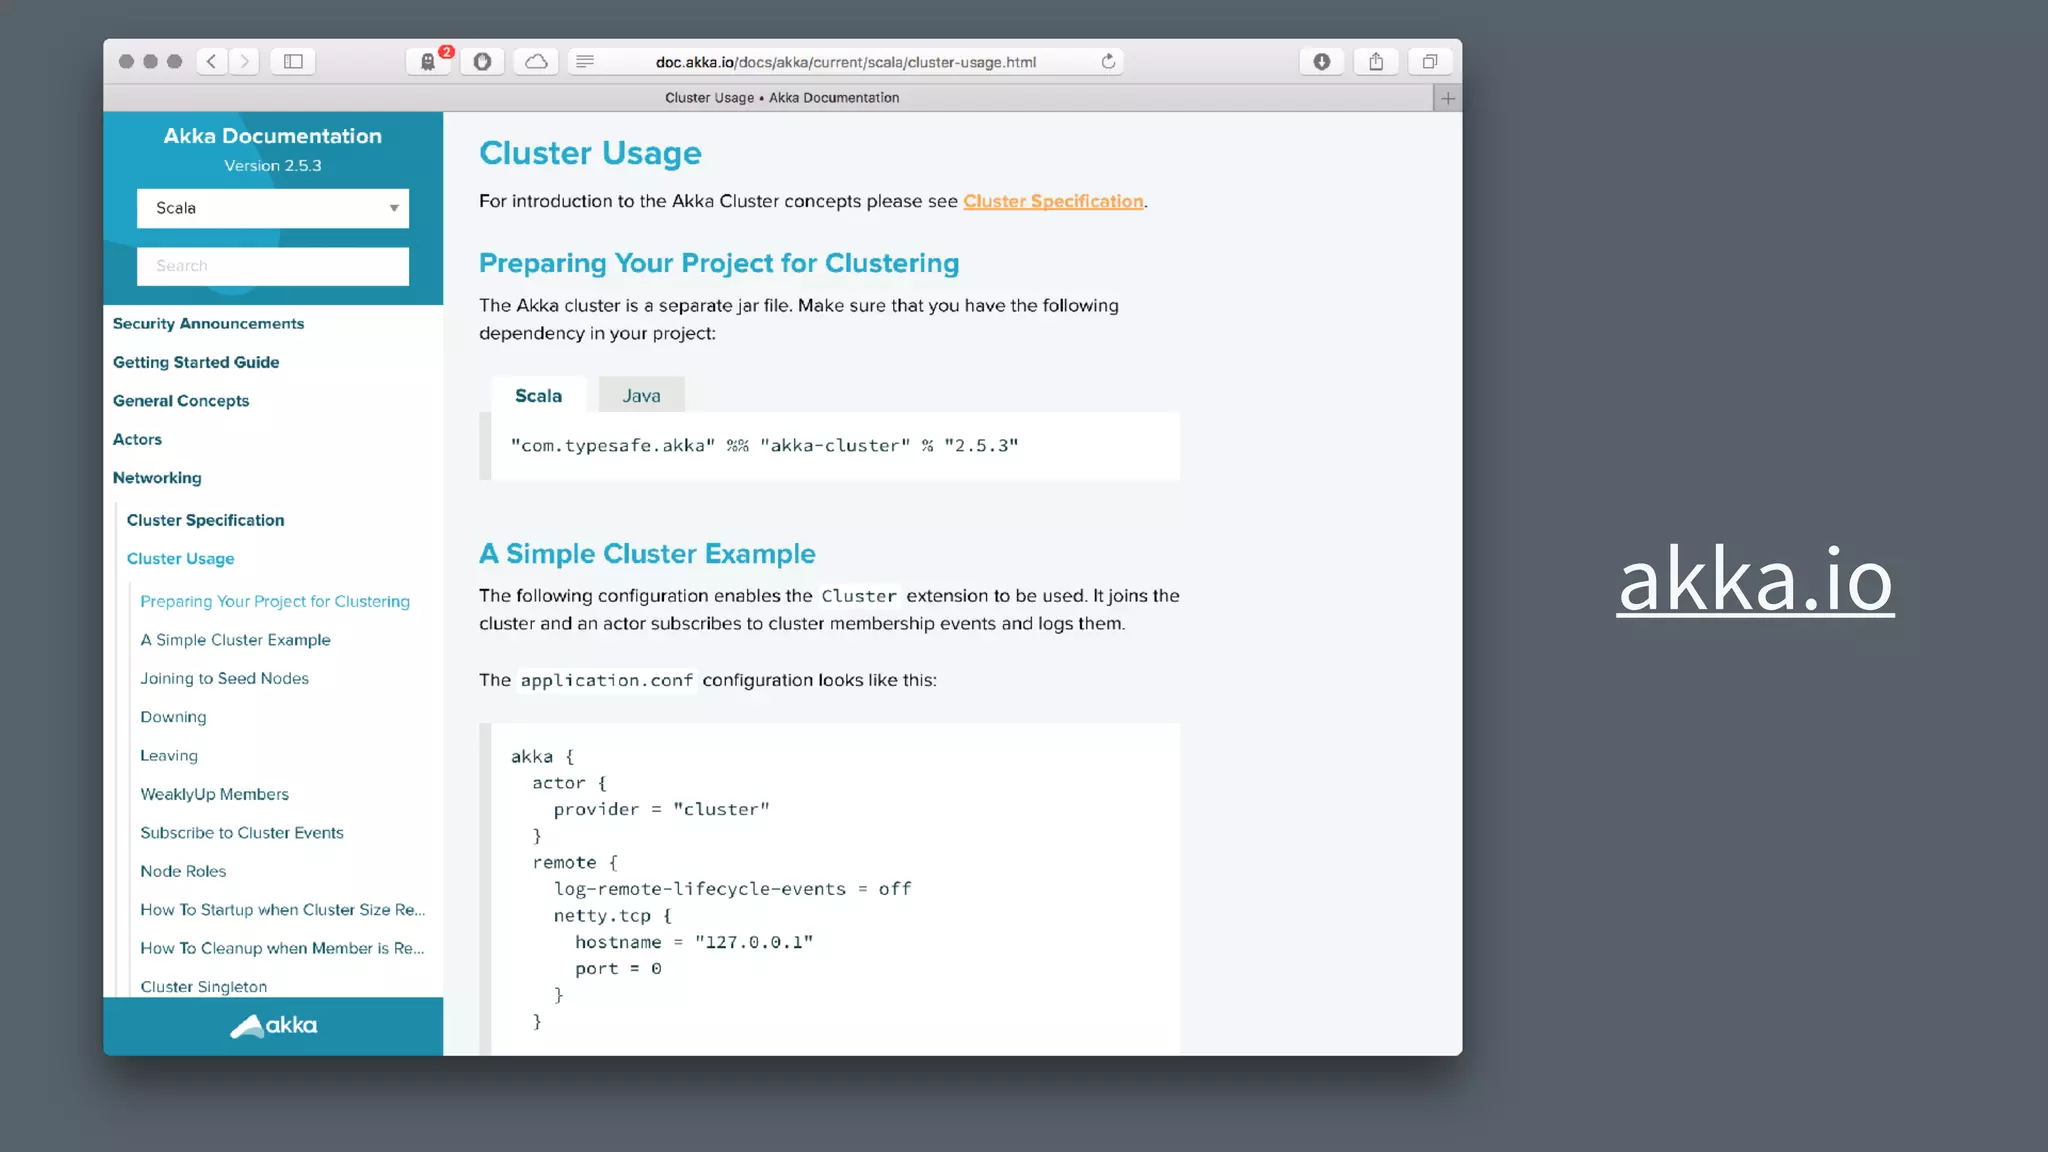Jump to Node Roles section

tap(183, 871)
